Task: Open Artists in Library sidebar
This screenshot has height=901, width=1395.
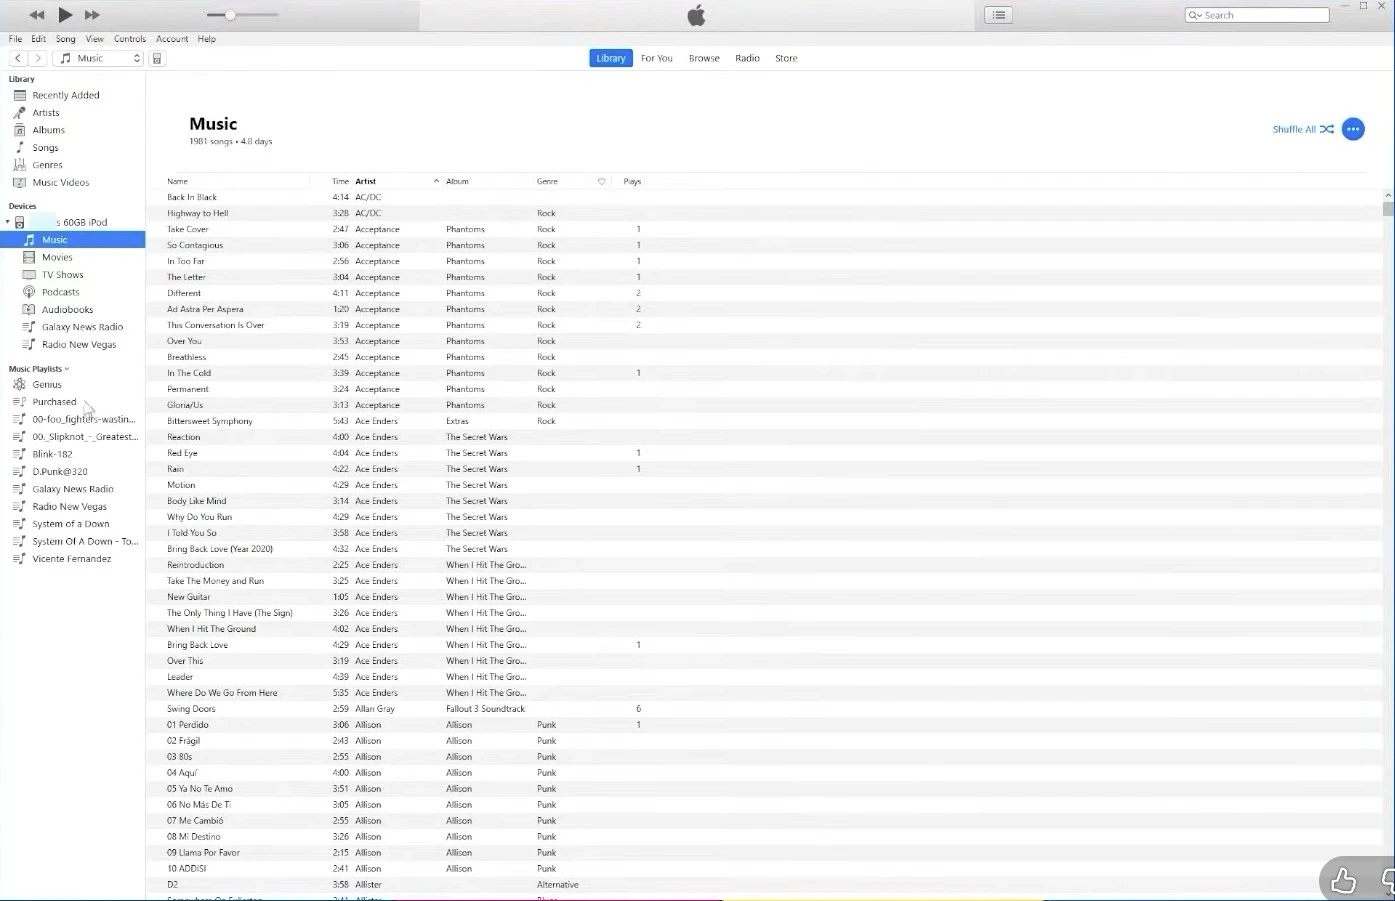Action: coord(45,113)
